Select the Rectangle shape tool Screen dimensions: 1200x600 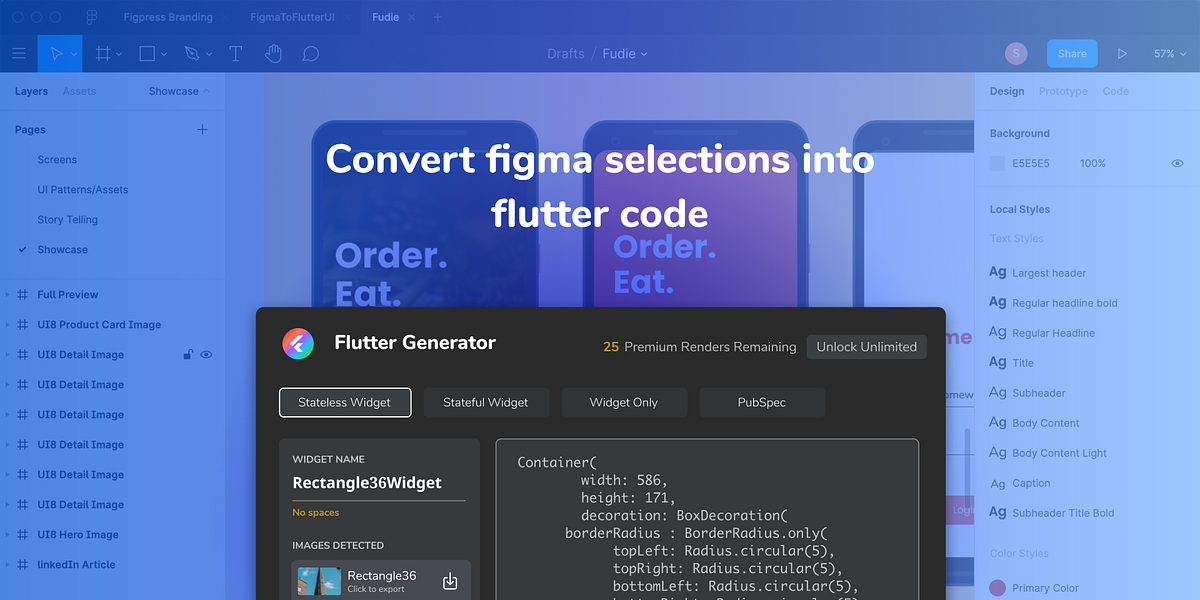tap(147, 53)
